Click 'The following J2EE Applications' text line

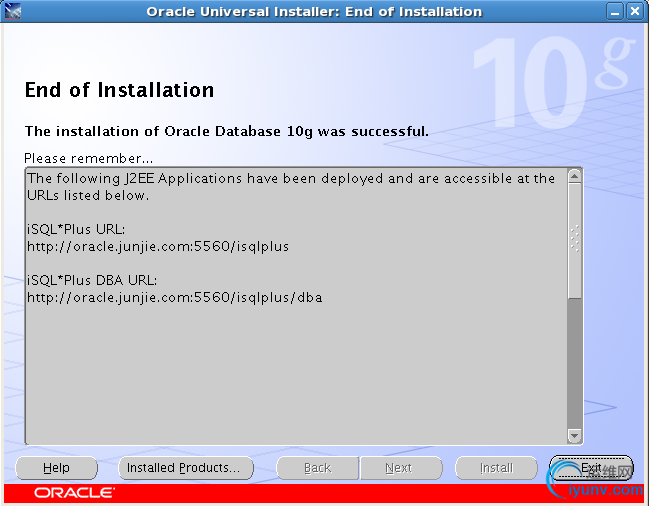point(291,179)
